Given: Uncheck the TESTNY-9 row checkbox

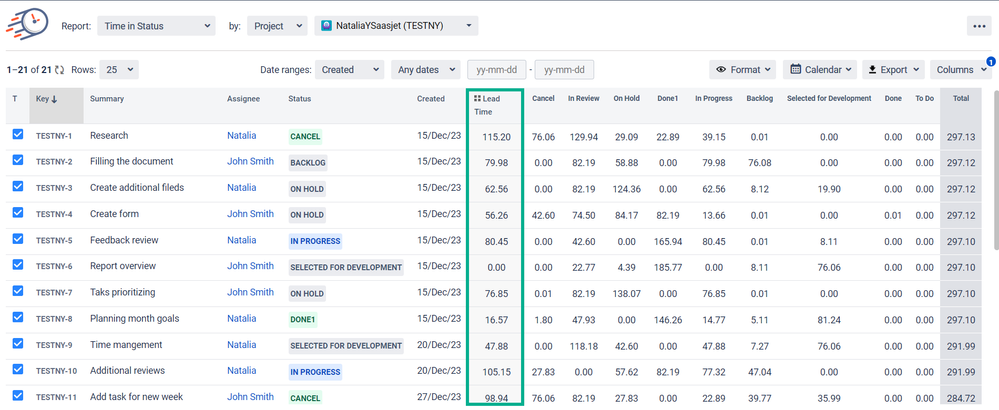Looking at the screenshot, I should pyautogui.click(x=18, y=344).
